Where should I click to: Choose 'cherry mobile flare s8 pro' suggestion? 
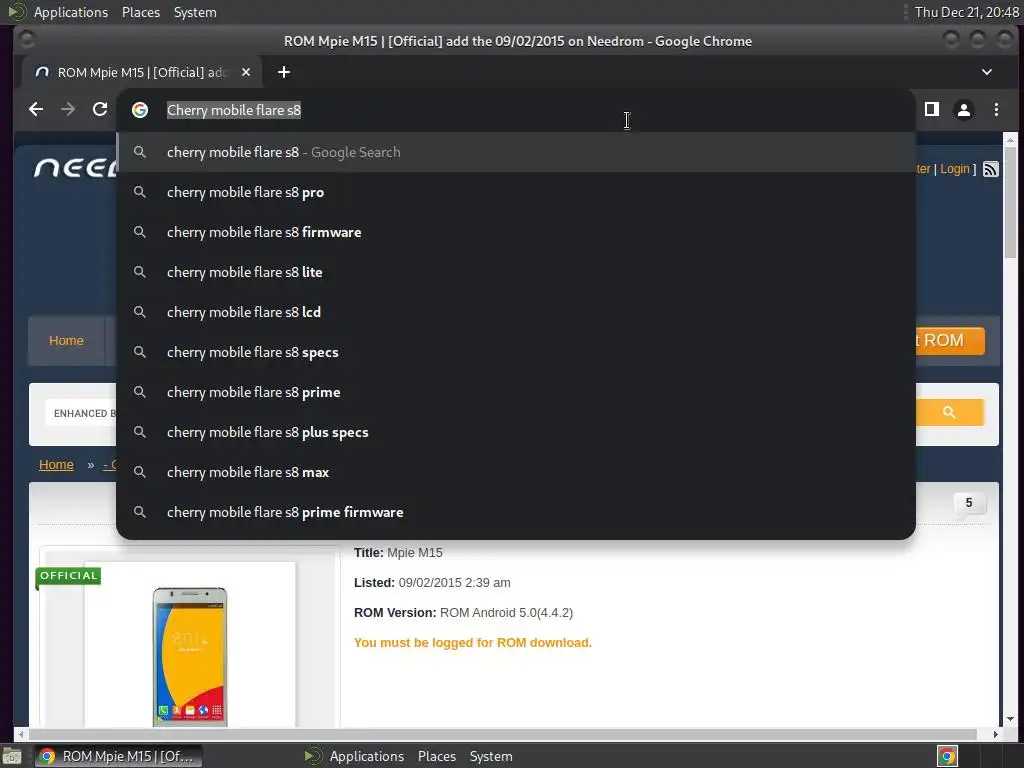pyautogui.click(x=516, y=192)
